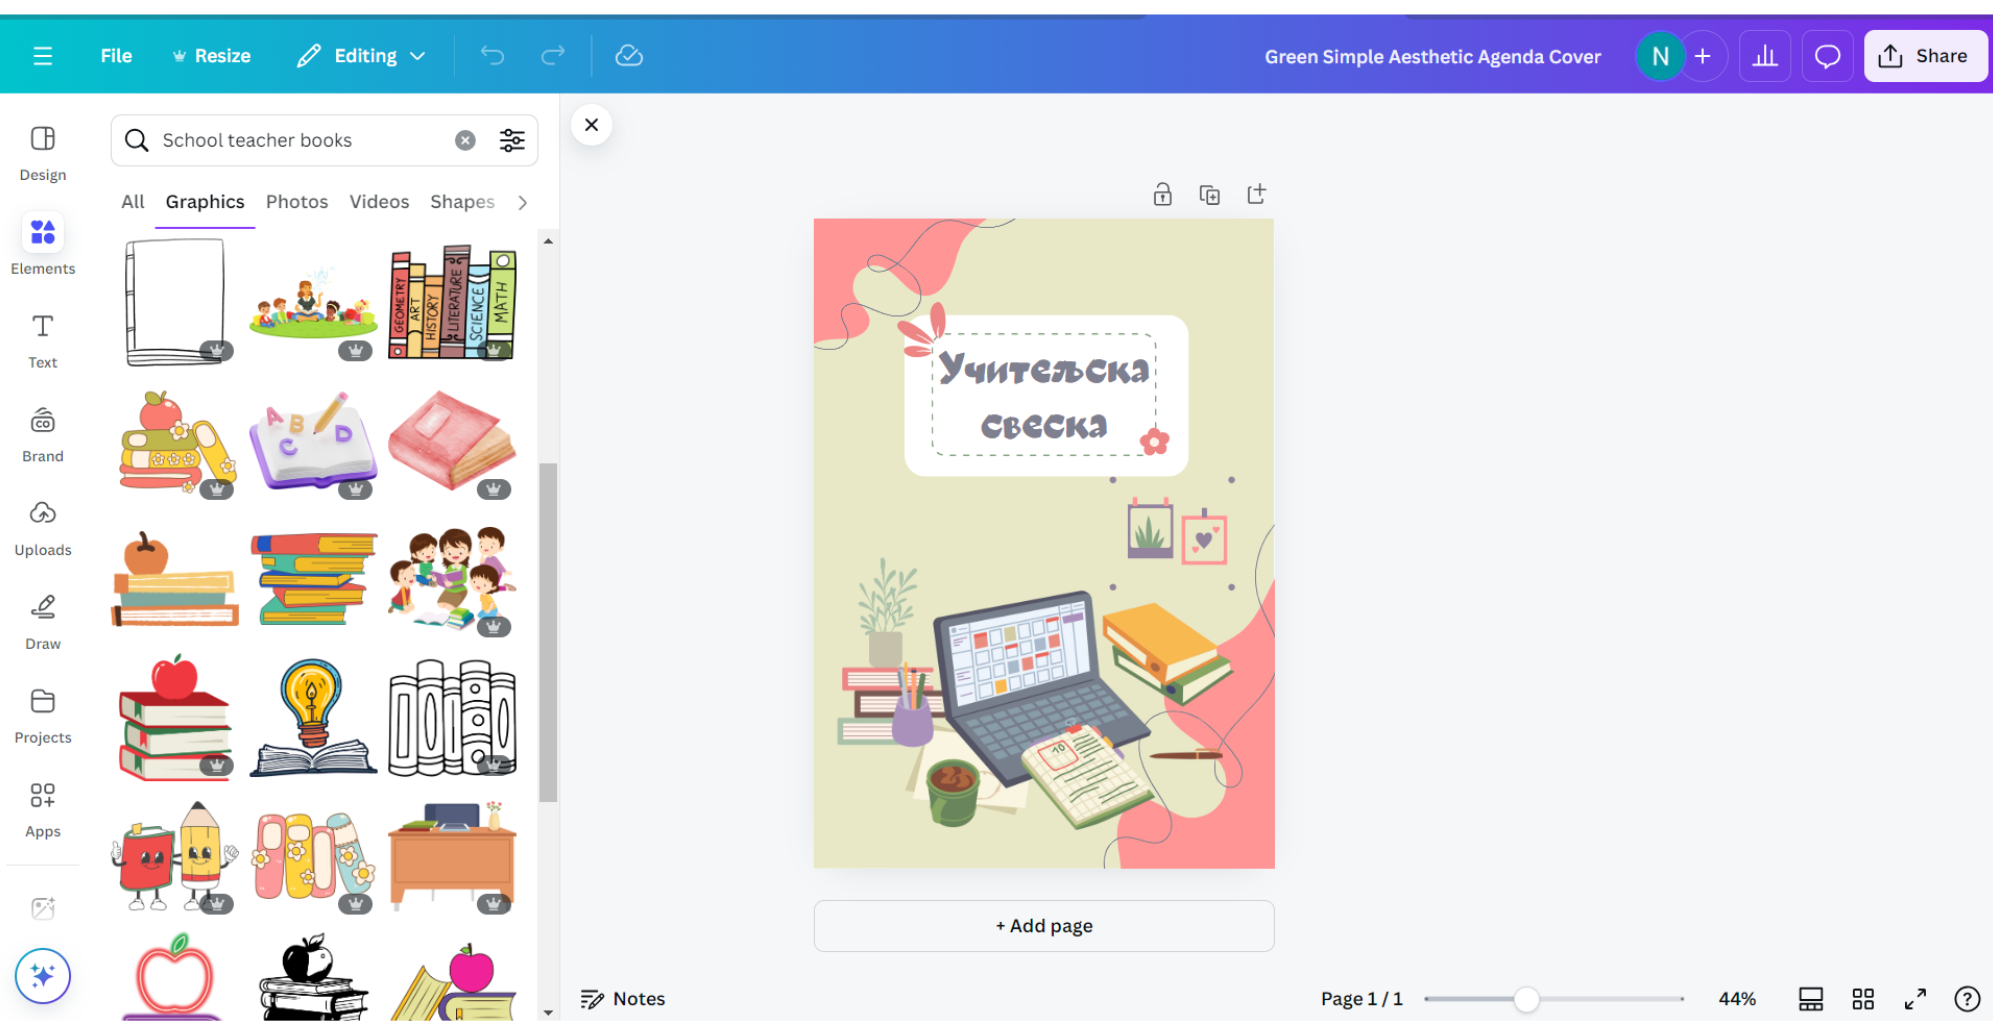This screenshot has height=1031, width=1993.
Task: Select the light bulb on book graphic
Action: (313, 717)
